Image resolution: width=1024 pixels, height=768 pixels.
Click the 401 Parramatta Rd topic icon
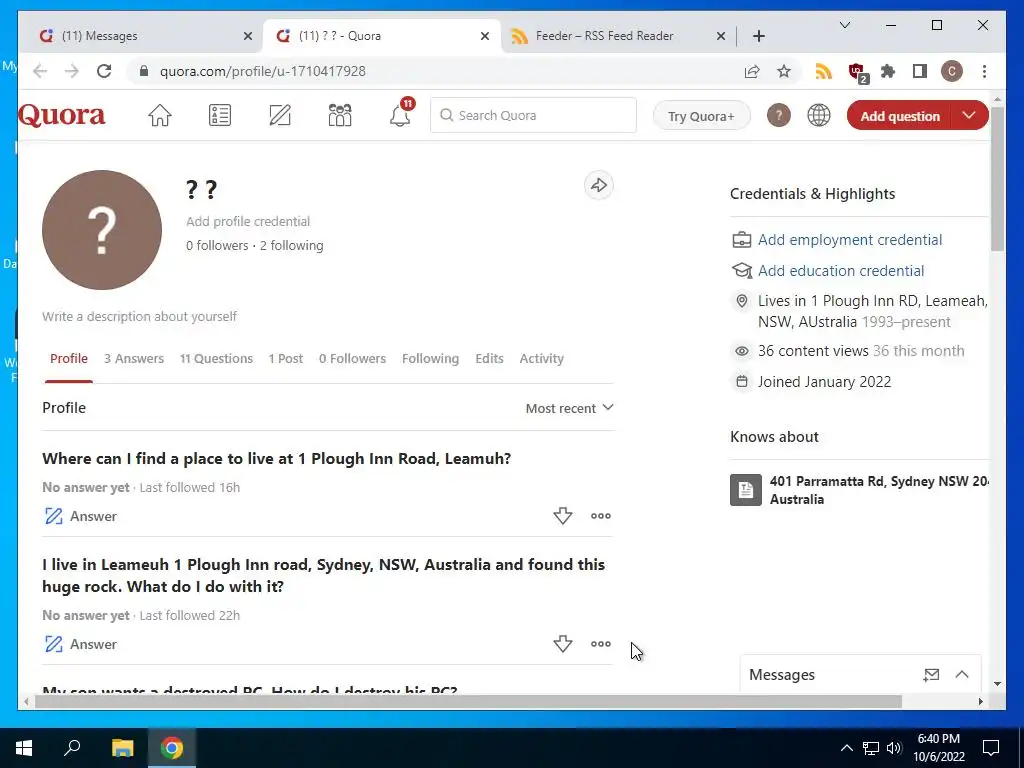click(746, 490)
